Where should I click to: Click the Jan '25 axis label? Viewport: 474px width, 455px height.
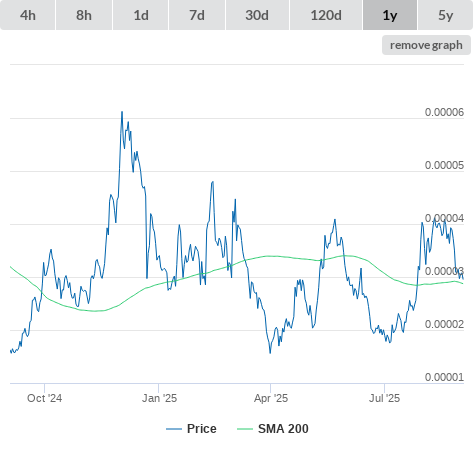[x=159, y=398]
